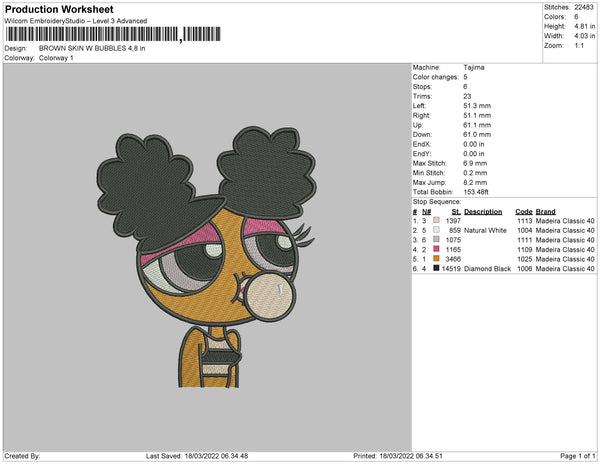Click 'Page 1 of 1' footer text
Screen dimensions: 600x464
578,456
